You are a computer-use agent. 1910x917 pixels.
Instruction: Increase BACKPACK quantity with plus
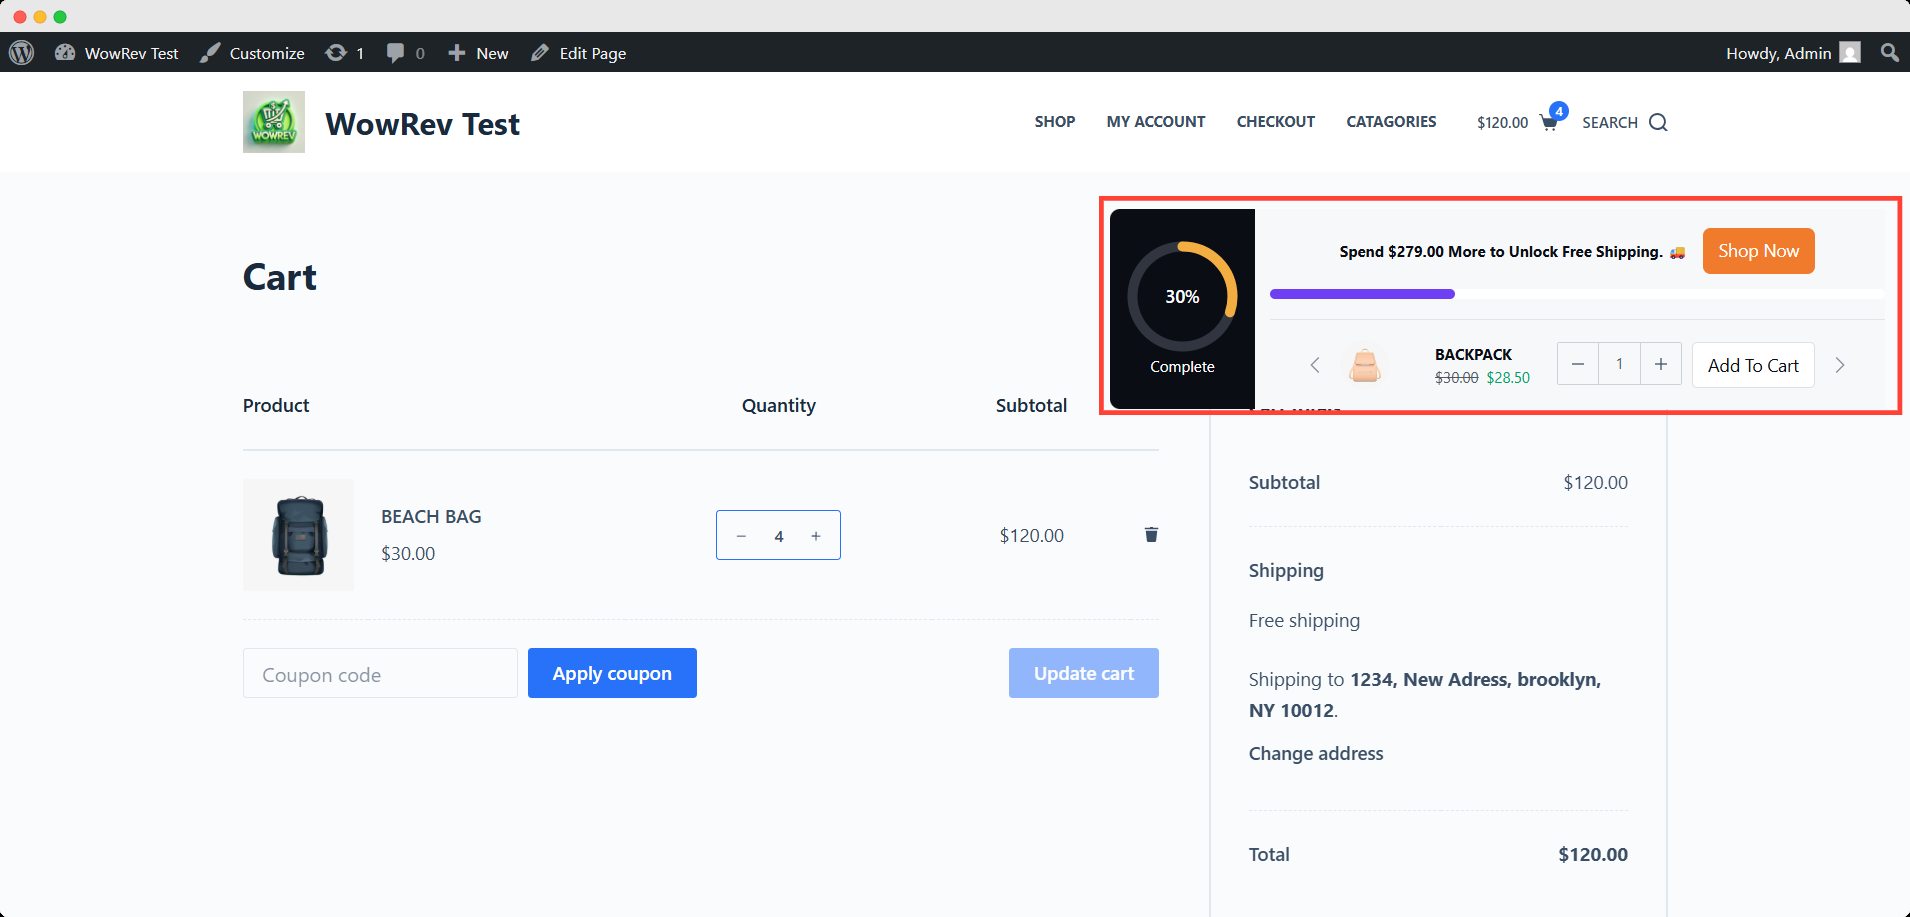[1661, 364]
